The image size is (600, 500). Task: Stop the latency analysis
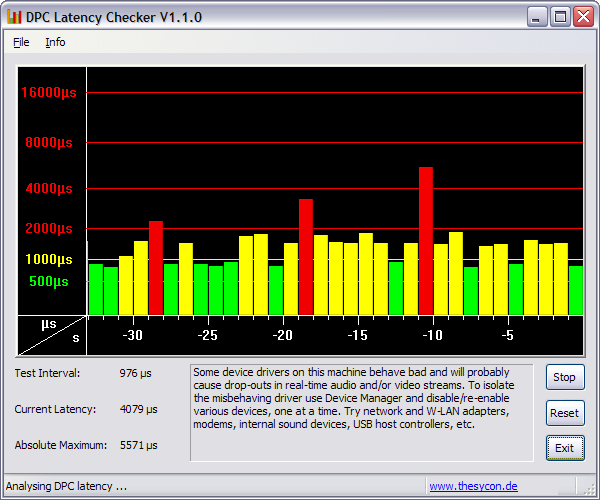pyautogui.click(x=565, y=377)
